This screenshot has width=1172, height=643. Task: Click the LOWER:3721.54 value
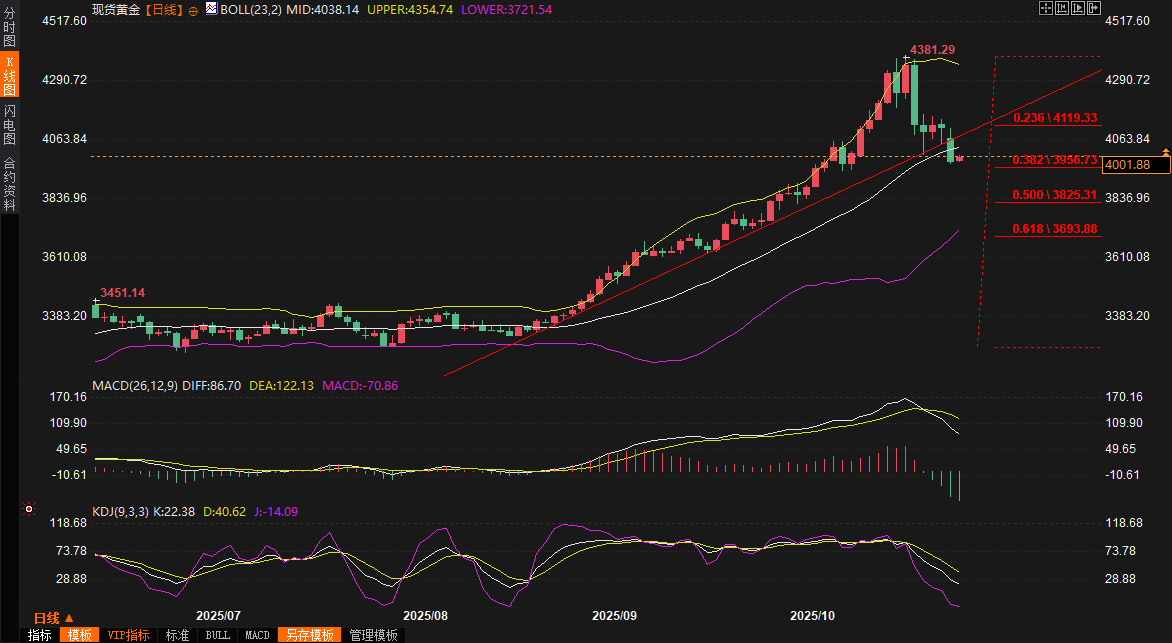coord(506,10)
